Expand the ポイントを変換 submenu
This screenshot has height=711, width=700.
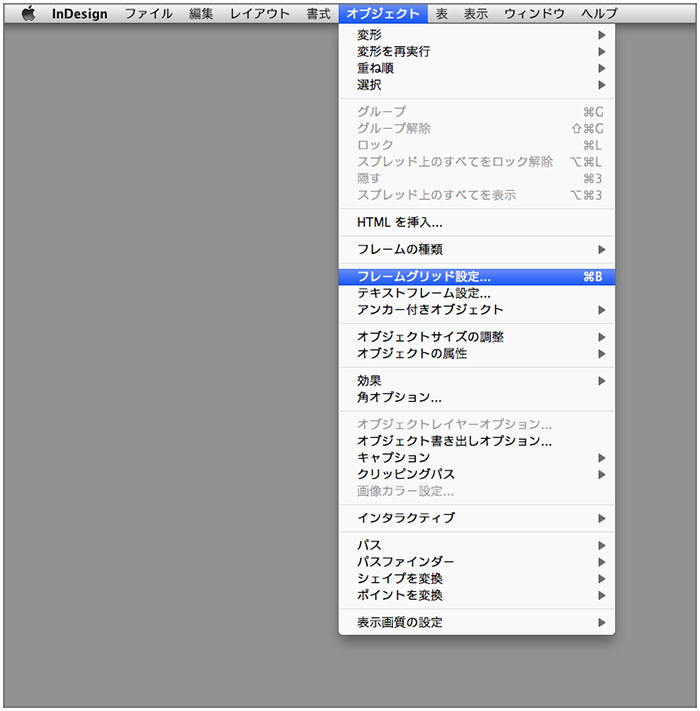[x=477, y=595]
